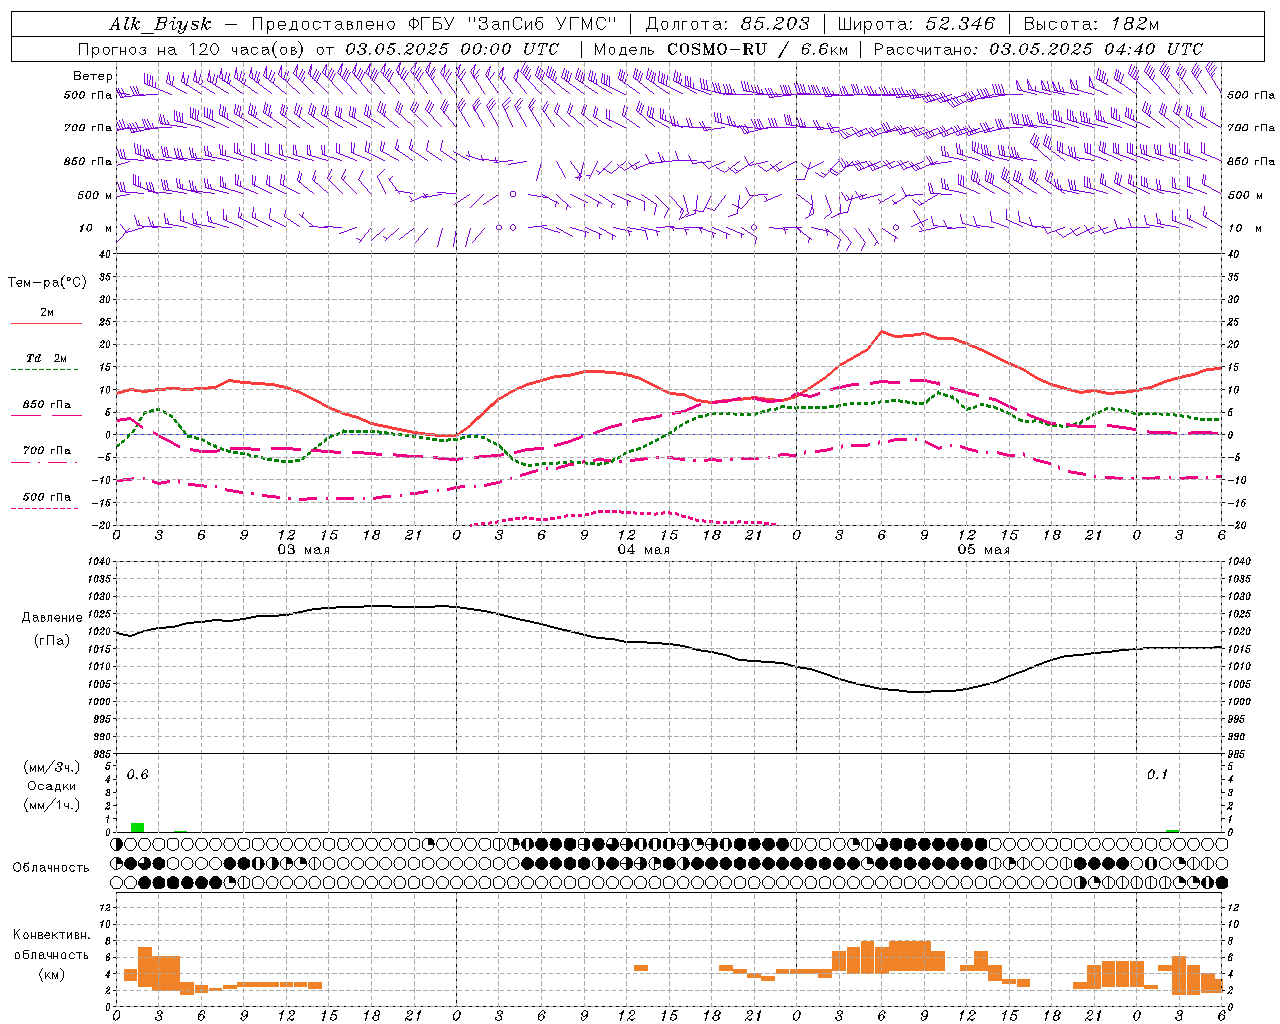Click the Ветер panel label

[92, 76]
